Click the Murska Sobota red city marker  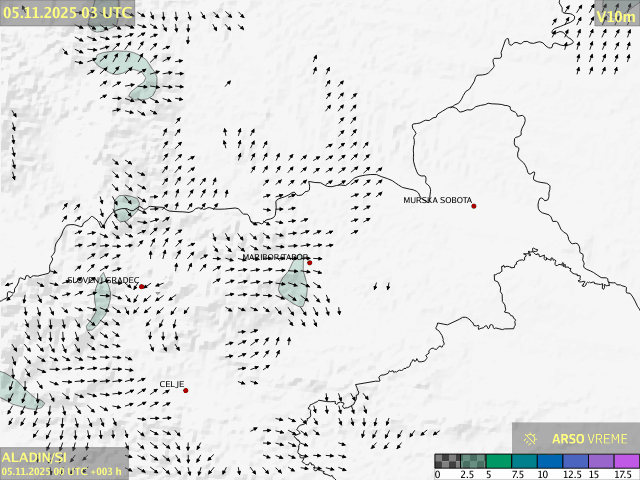(474, 206)
